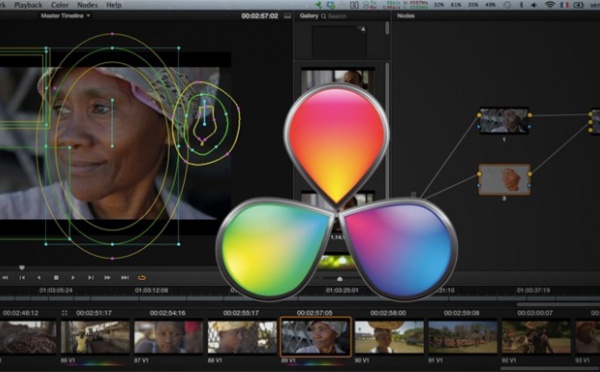This screenshot has width=600, height=372.
Task: Click the green arrow menu bar icon
Action: (318, 5)
